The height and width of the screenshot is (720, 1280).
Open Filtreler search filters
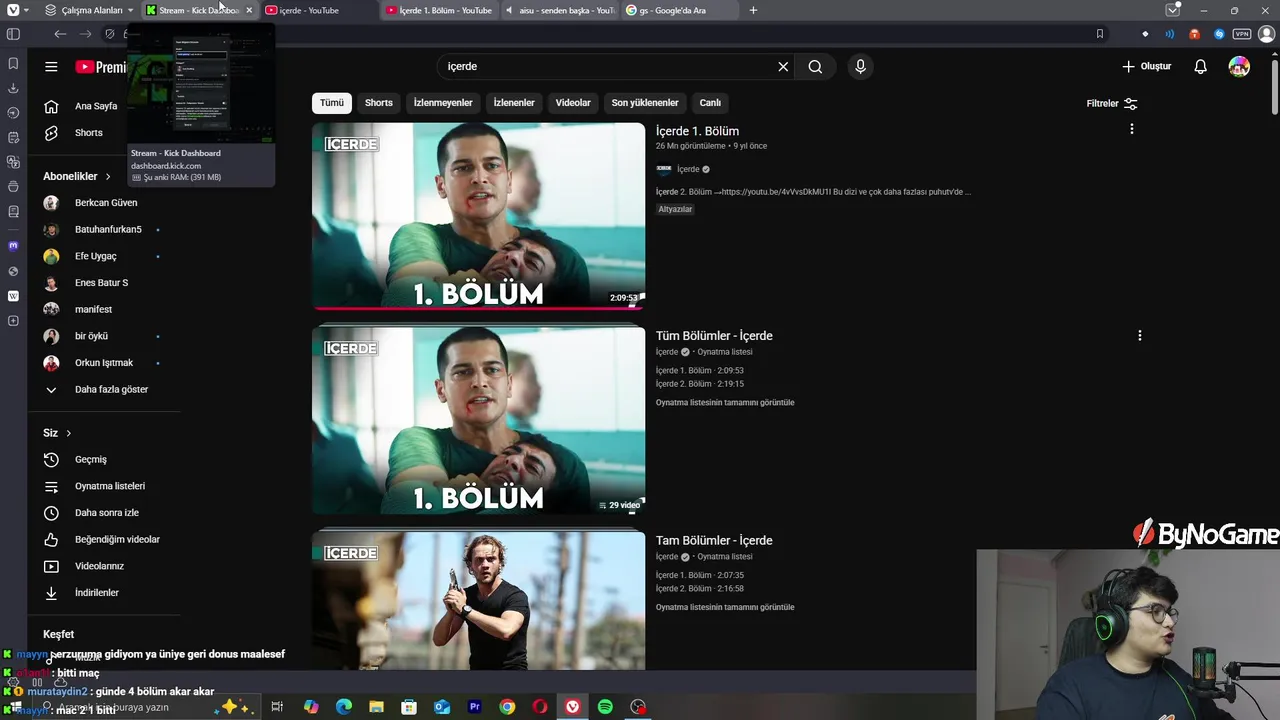(1111, 103)
